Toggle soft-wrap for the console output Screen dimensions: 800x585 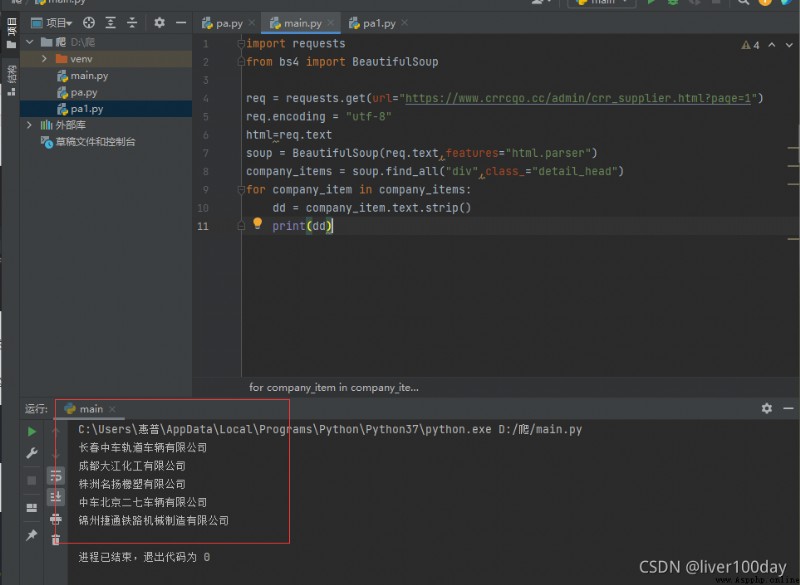pyautogui.click(x=56, y=476)
